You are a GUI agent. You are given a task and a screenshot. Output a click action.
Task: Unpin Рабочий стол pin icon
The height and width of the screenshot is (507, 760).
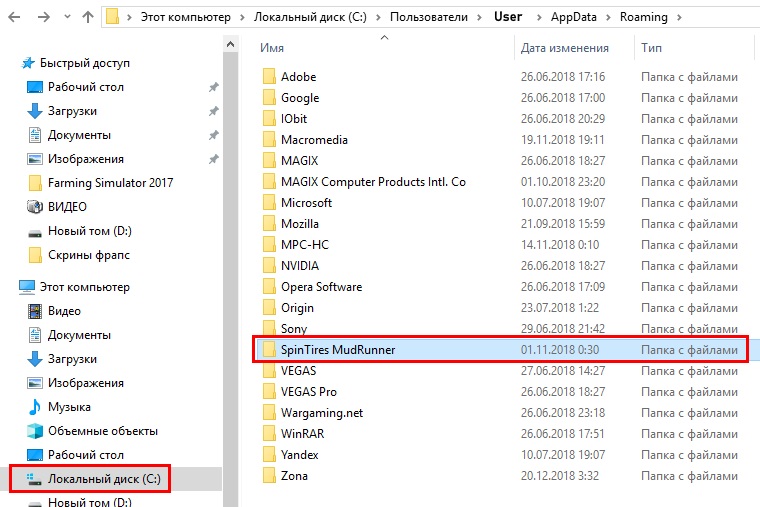click(214, 87)
